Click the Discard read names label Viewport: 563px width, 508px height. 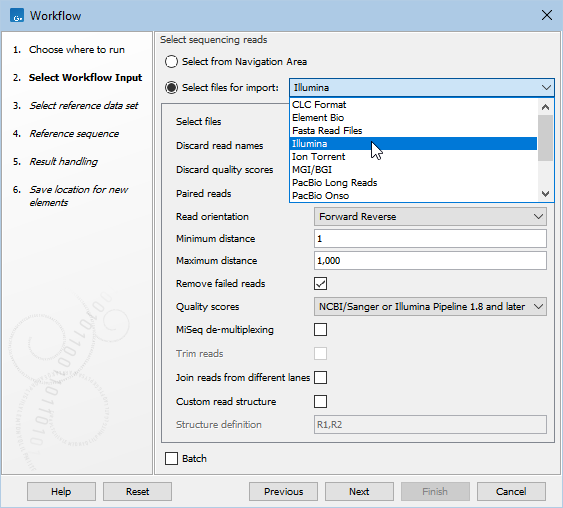pyautogui.click(x=219, y=146)
